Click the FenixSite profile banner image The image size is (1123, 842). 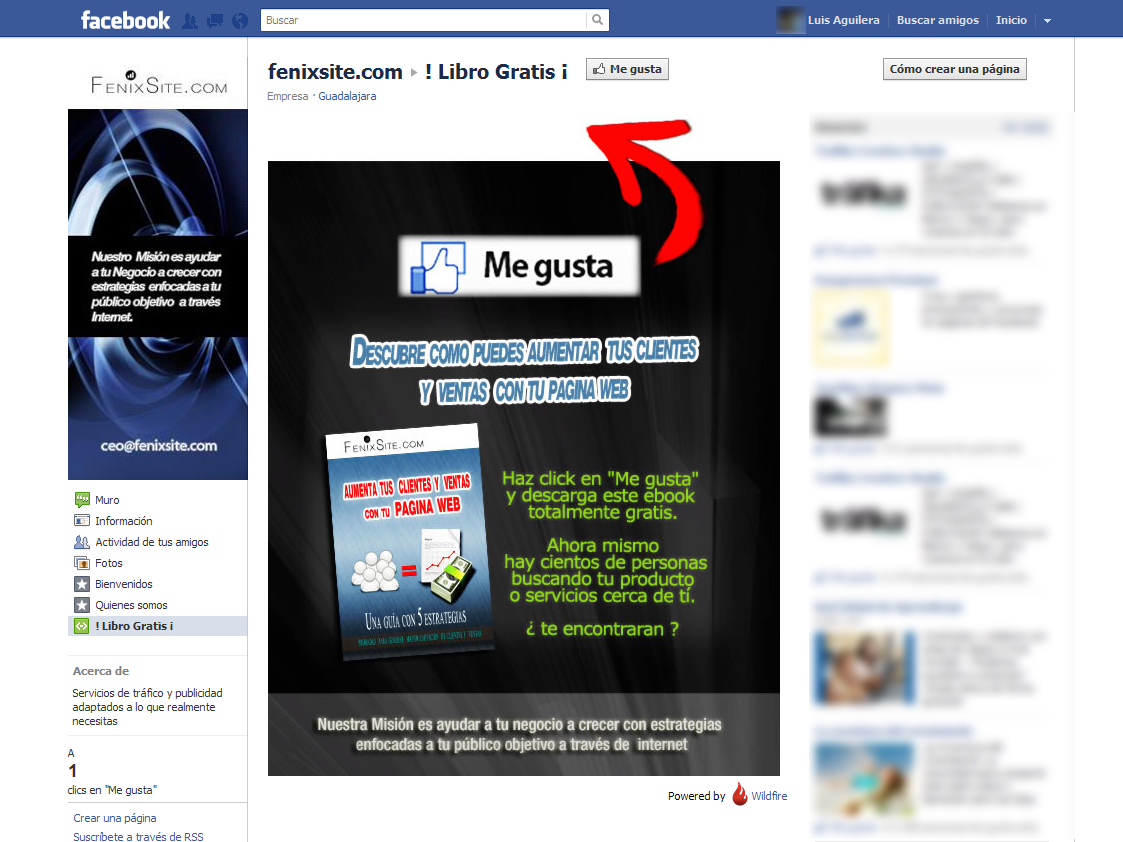click(x=158, y=294)
